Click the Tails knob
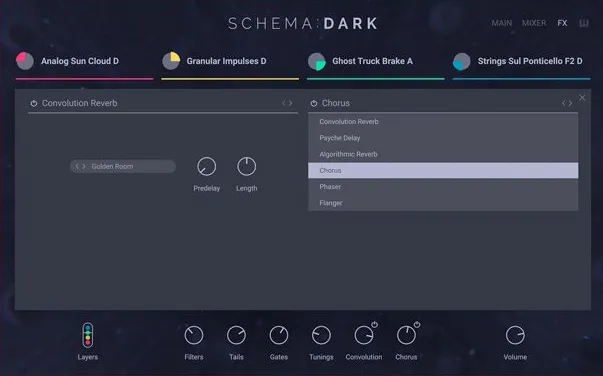The width and height of the screenshot is (603, 376). click(237, 335)
